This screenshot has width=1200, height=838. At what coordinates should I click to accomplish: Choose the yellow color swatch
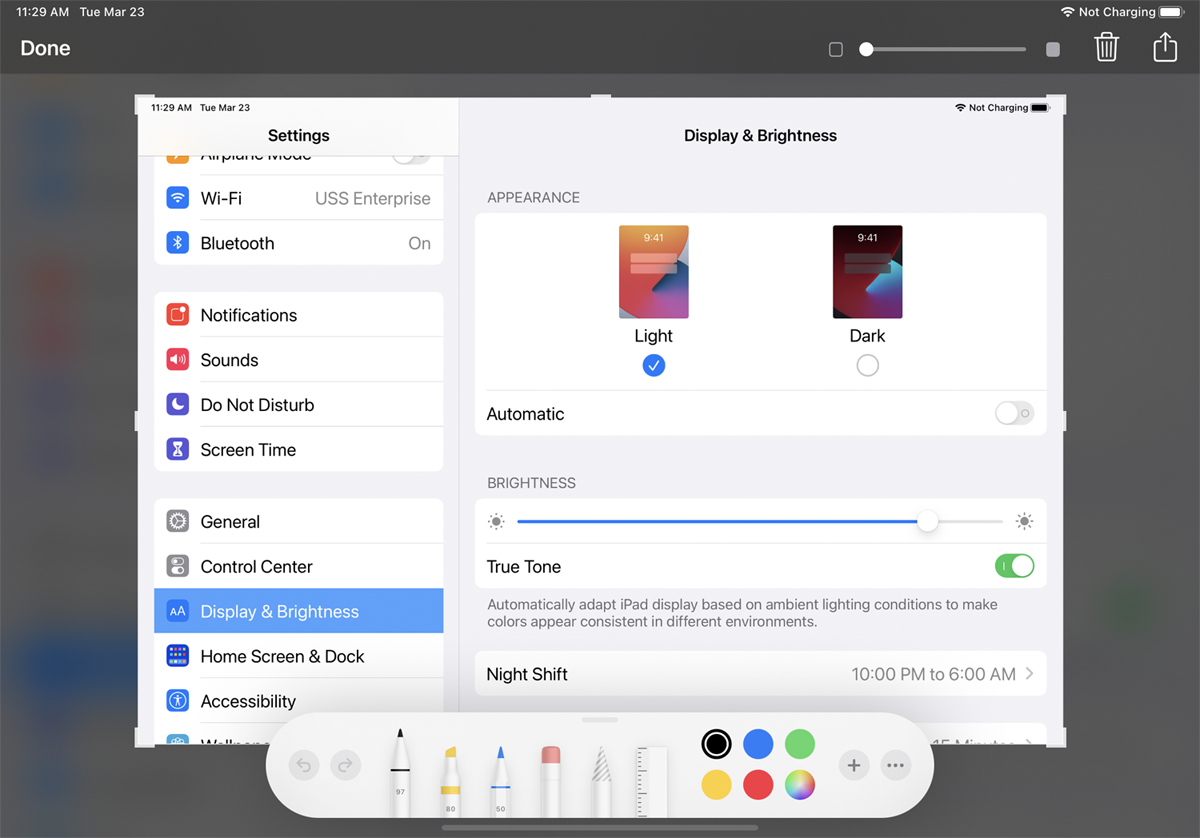point(716,785)
